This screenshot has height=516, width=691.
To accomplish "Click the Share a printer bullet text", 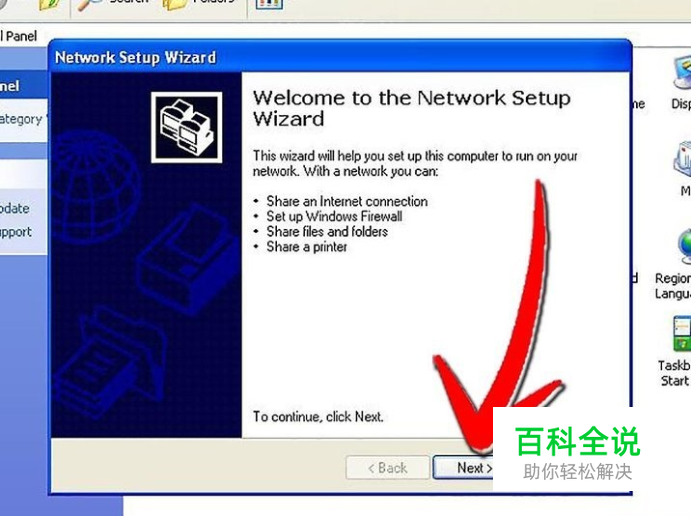I will coord(307,247).
